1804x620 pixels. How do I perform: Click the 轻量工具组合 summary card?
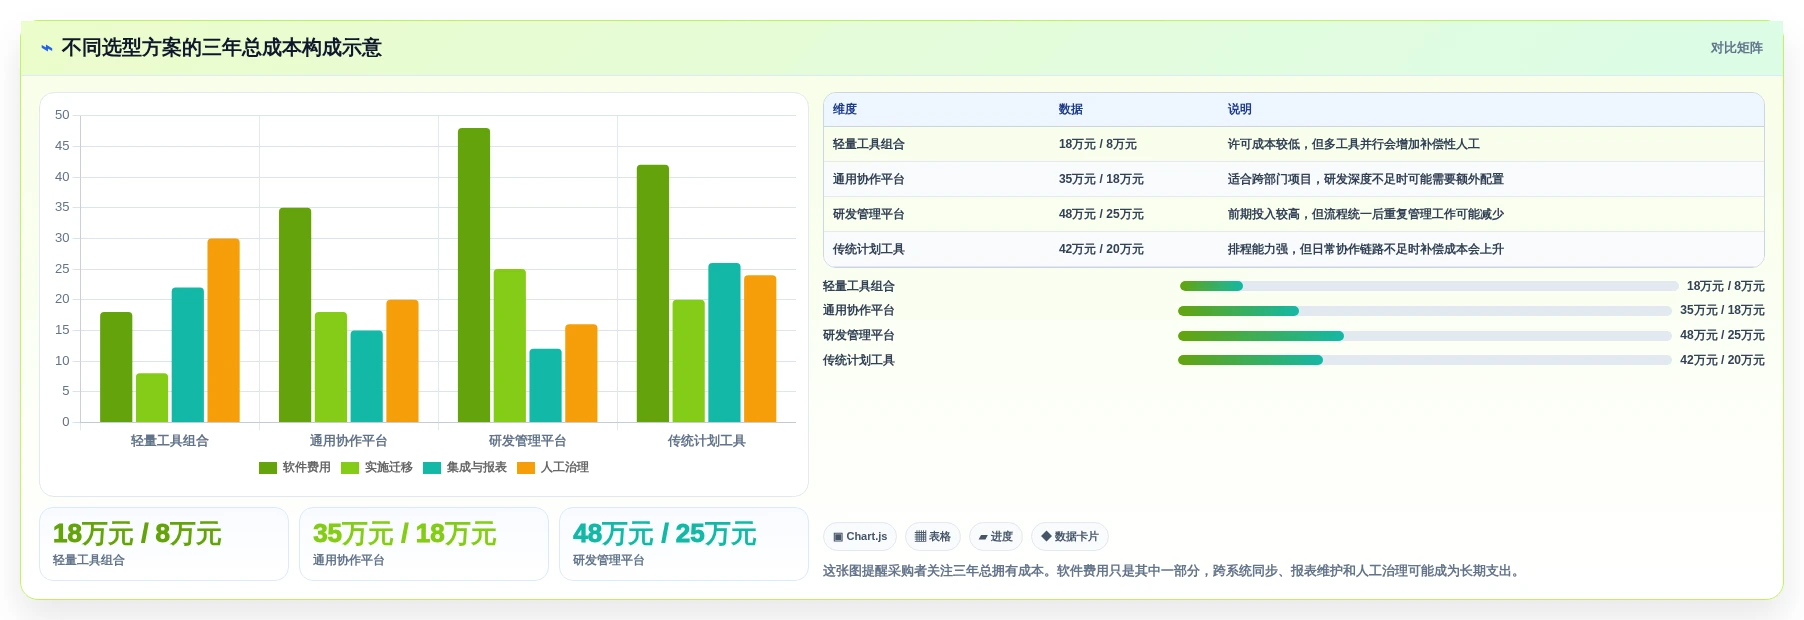point(164,544)
